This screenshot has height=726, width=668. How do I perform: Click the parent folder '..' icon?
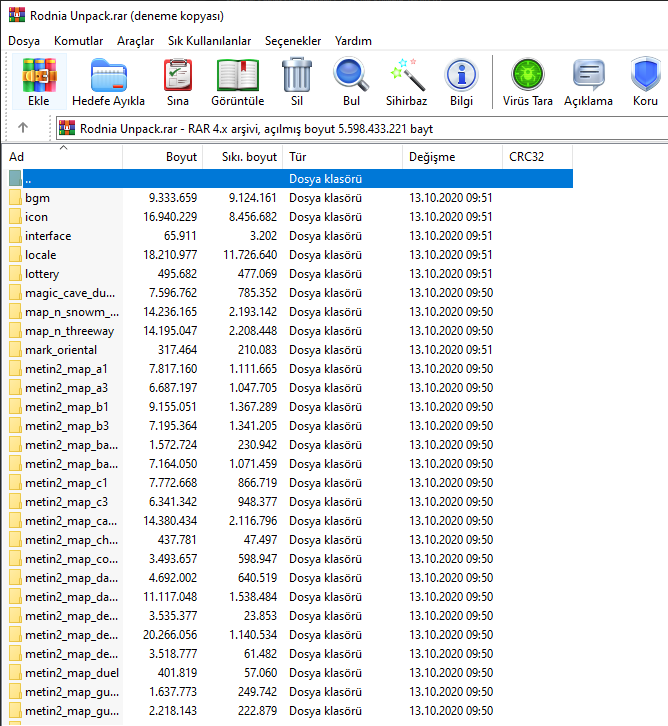[x=15, y=178]
